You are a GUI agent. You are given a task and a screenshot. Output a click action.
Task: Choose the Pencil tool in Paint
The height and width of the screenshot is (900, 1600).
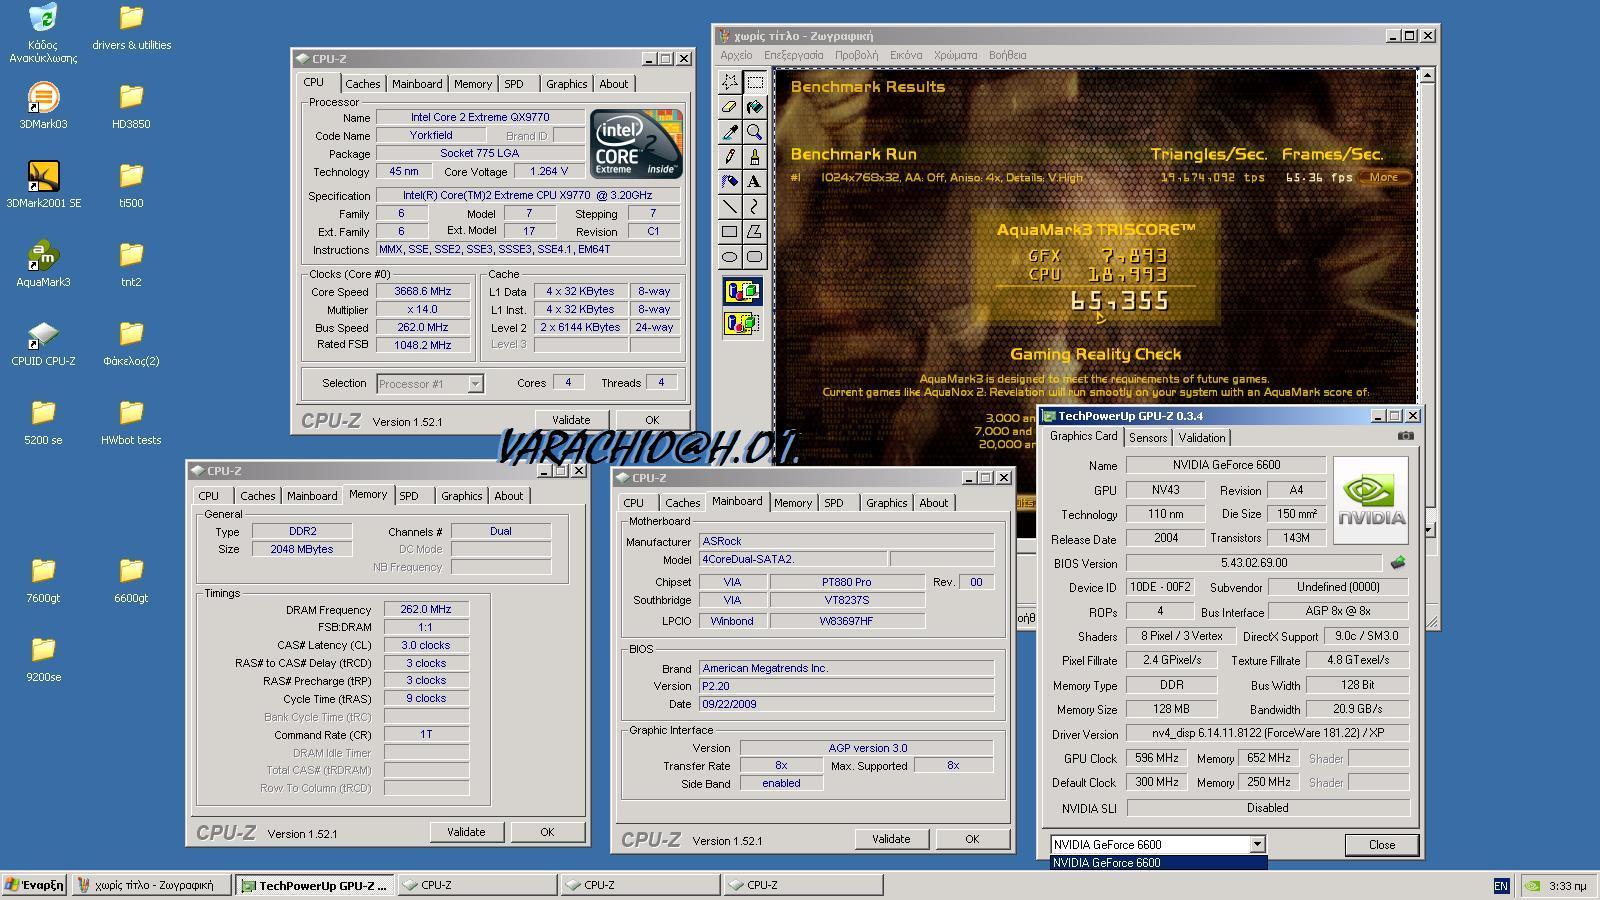(x=730, y=157)
